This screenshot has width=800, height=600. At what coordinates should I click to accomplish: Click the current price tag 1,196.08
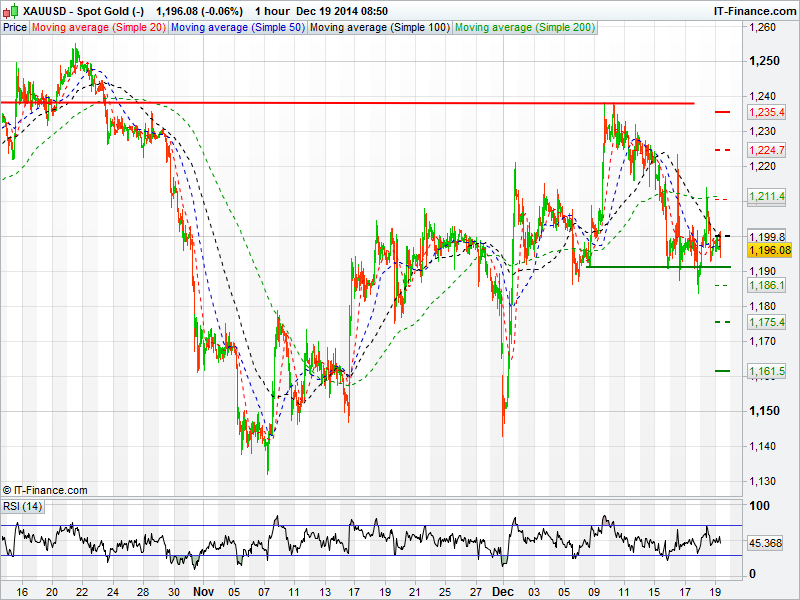coord(769,250)
